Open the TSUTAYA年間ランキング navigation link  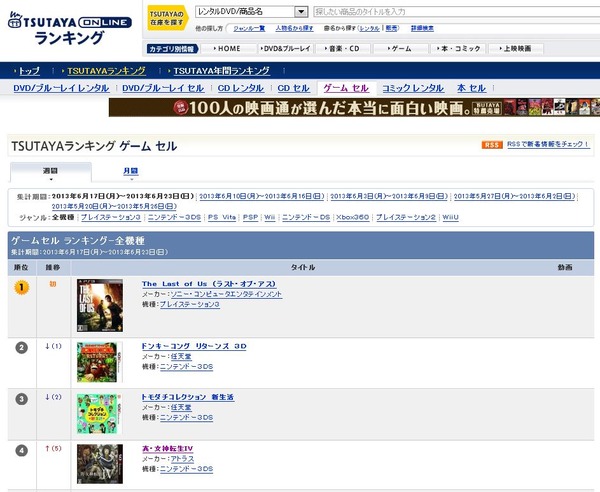pos(222,71)
